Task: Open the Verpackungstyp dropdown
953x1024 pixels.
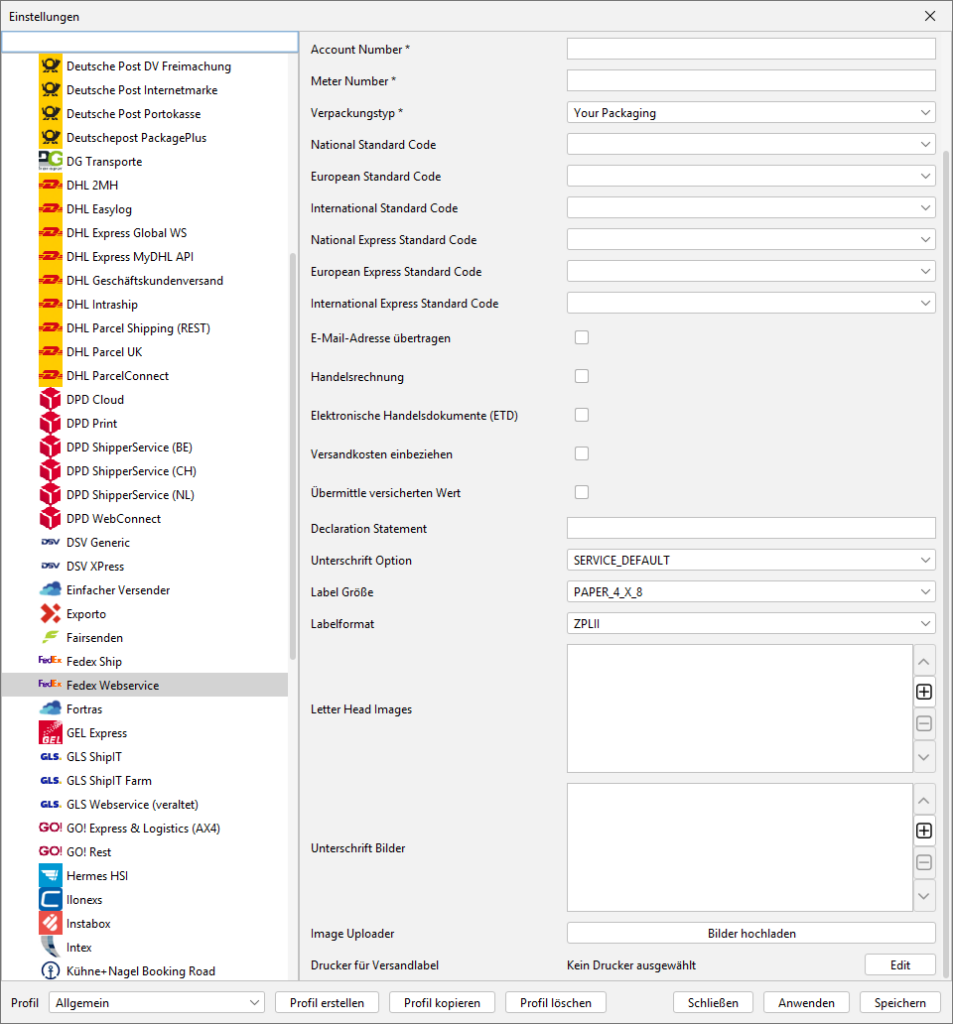Action: (751, 113)
